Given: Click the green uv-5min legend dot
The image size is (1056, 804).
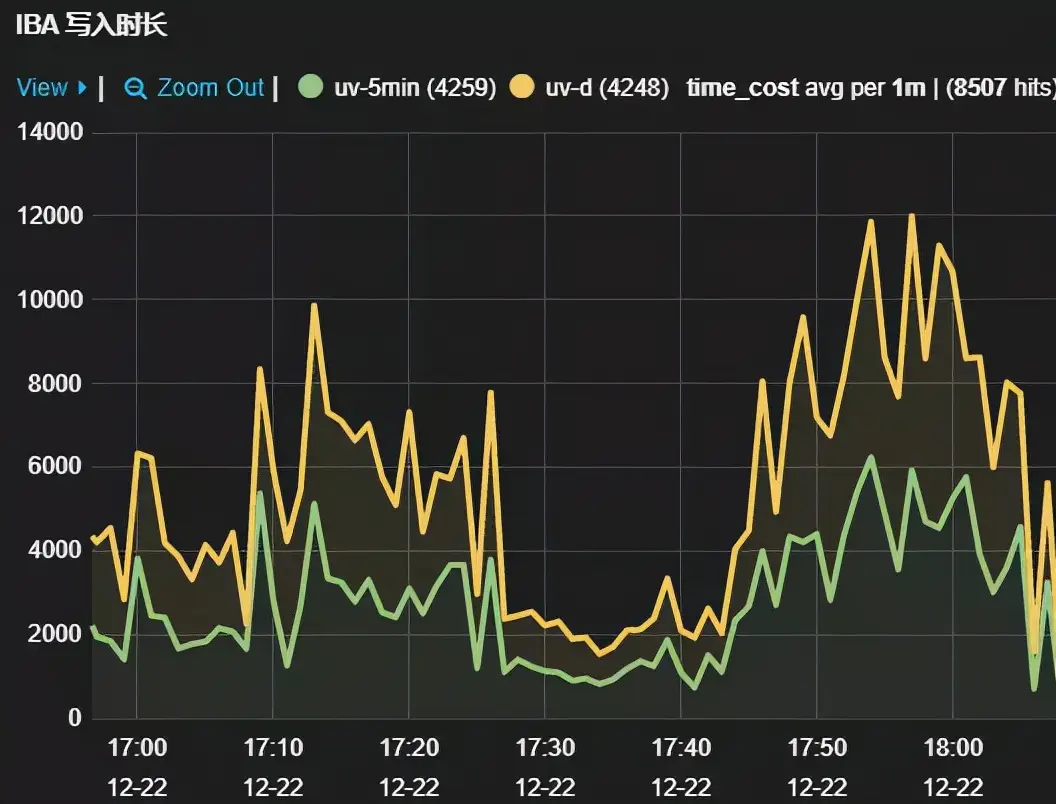Looking at the screenshot, I should click(312, 87).
